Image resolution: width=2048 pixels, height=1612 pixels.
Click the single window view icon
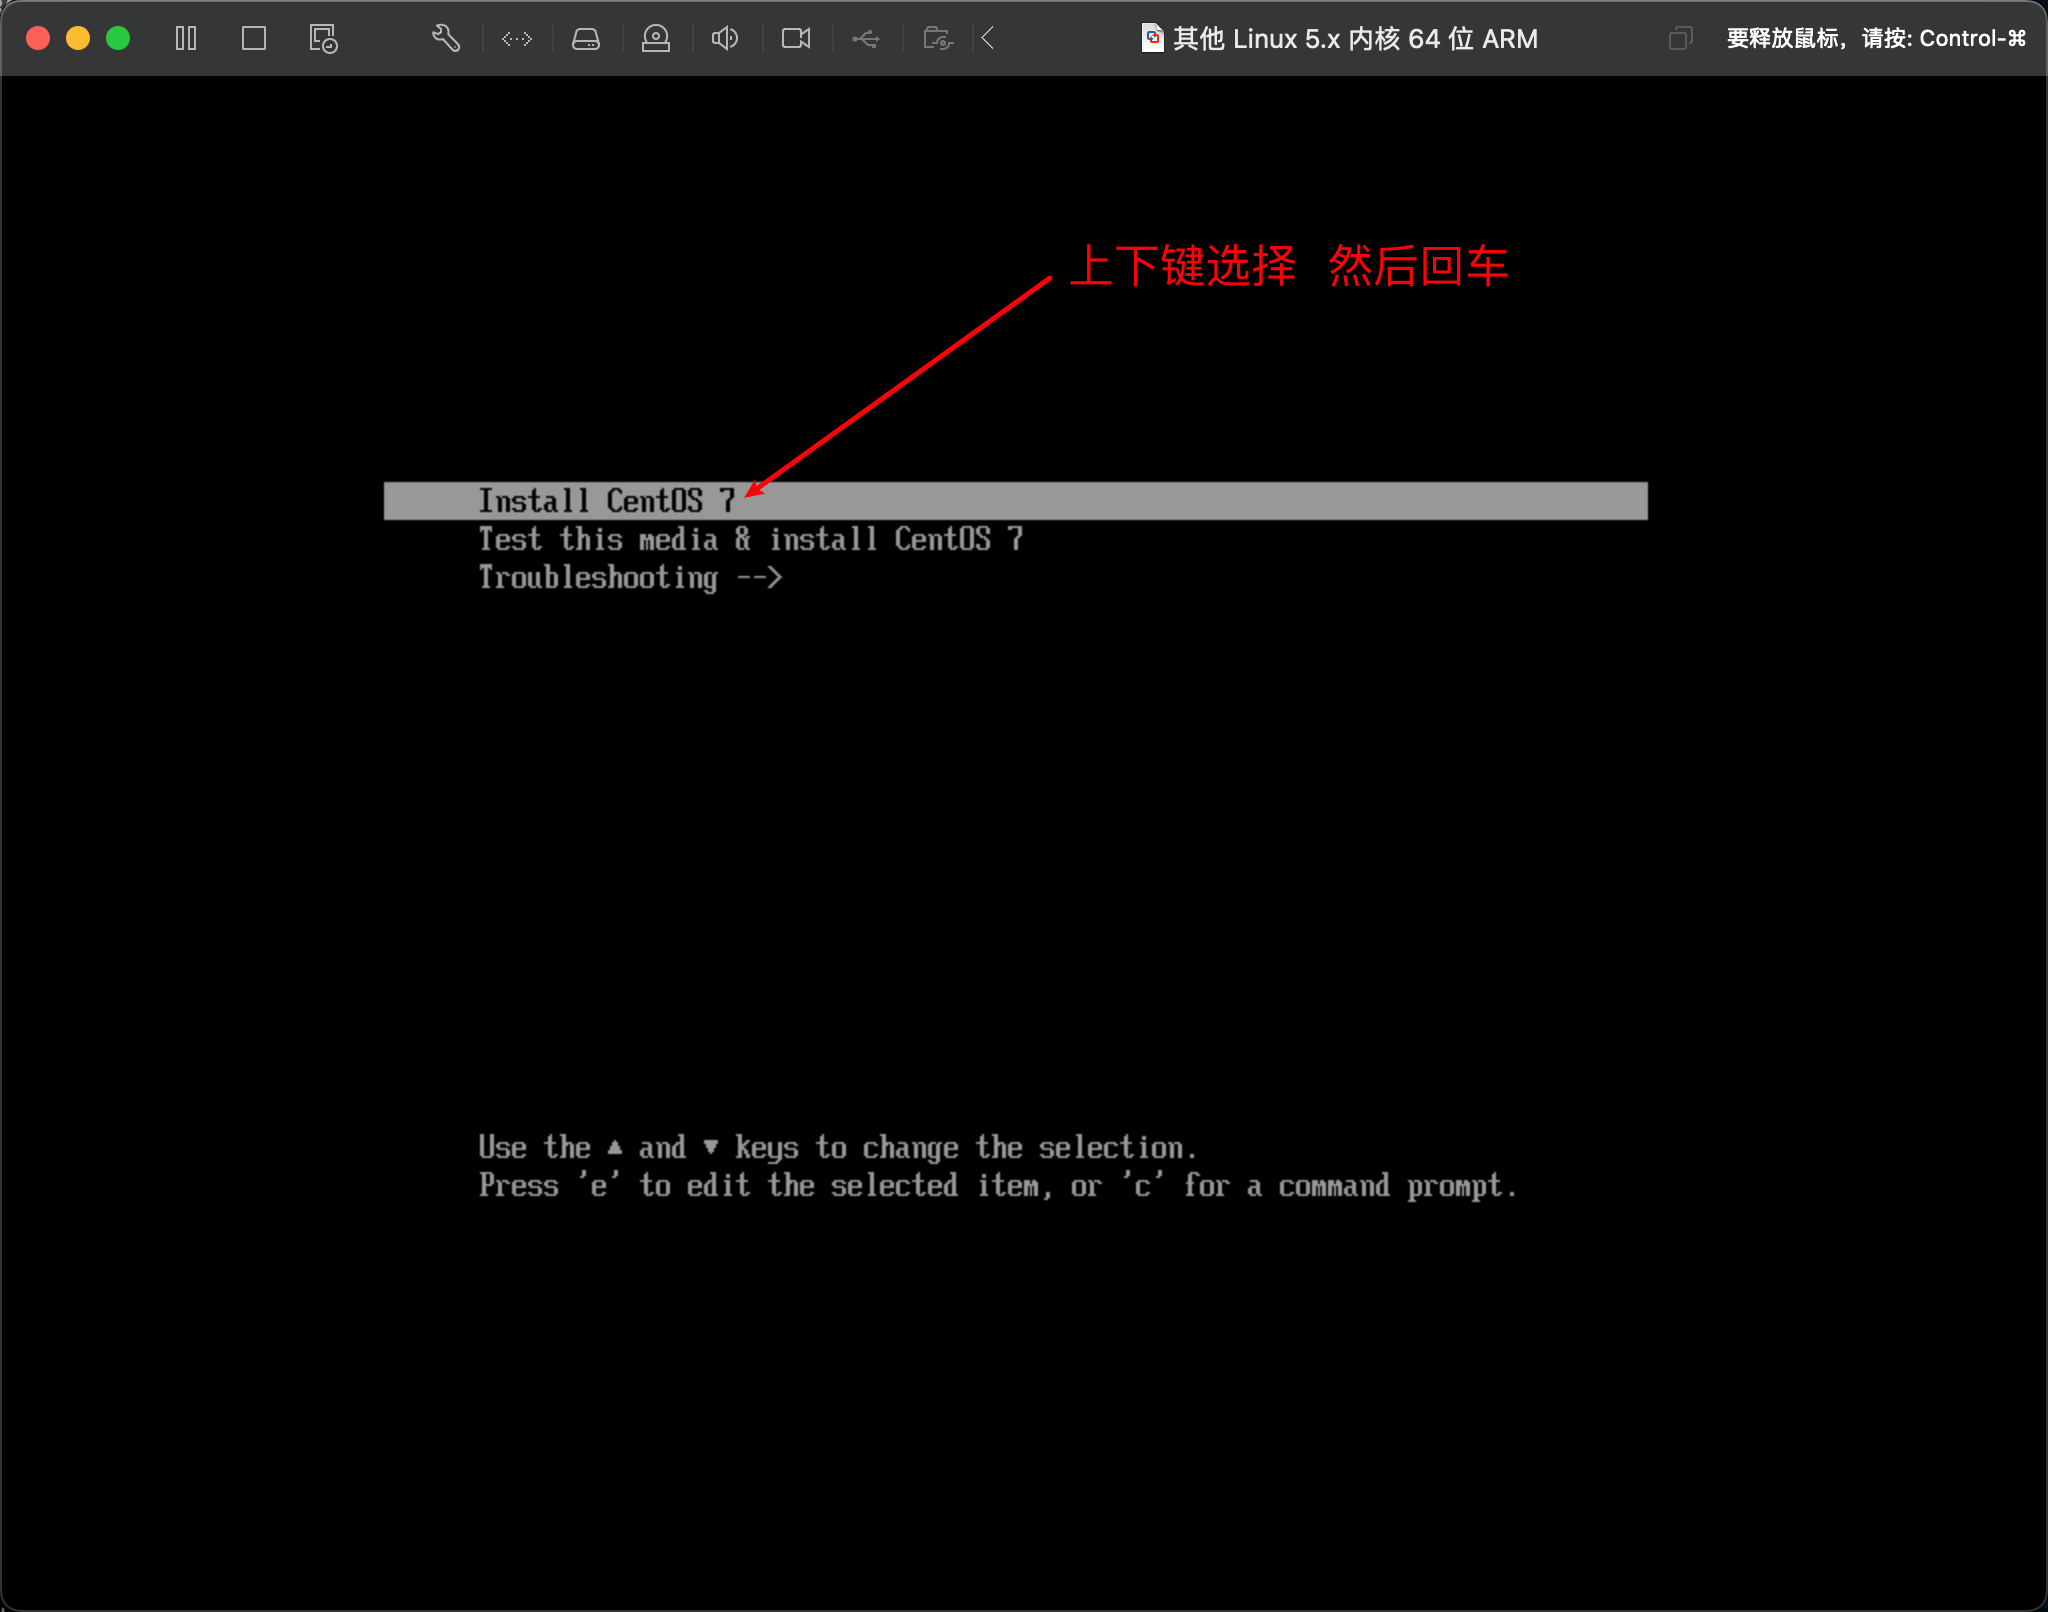pyautogui.click(x=254, y=39)
